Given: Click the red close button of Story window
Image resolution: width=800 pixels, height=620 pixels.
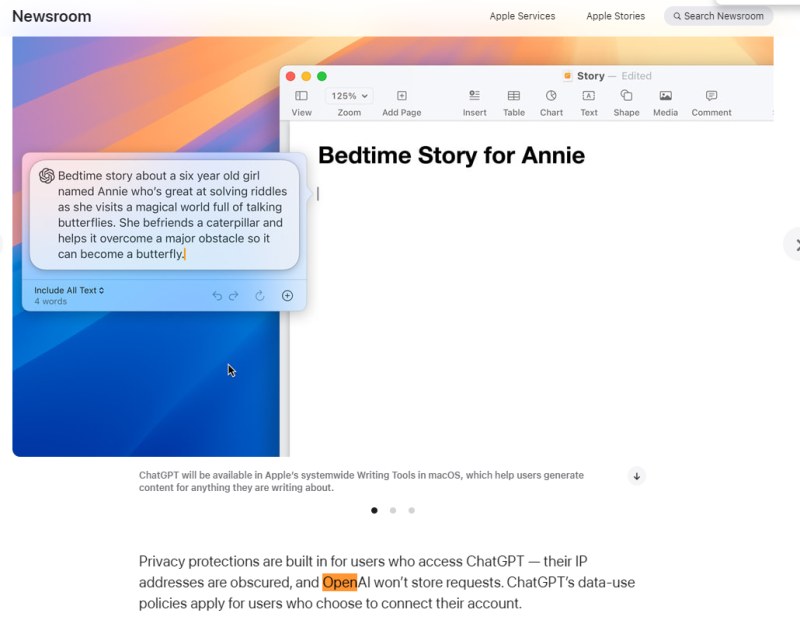Looking at the screenshot, I should tap(290, 76).
